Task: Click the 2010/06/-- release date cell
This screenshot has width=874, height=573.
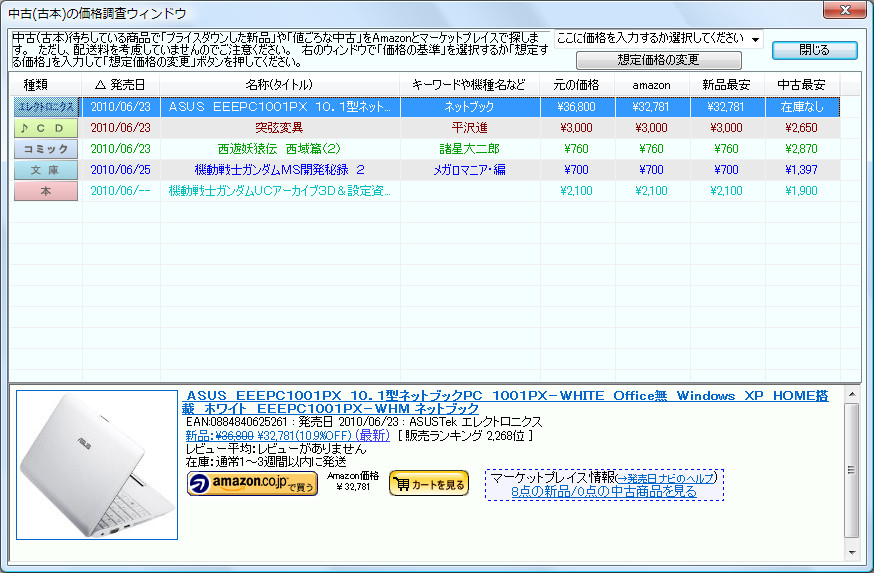Action: 121,191
